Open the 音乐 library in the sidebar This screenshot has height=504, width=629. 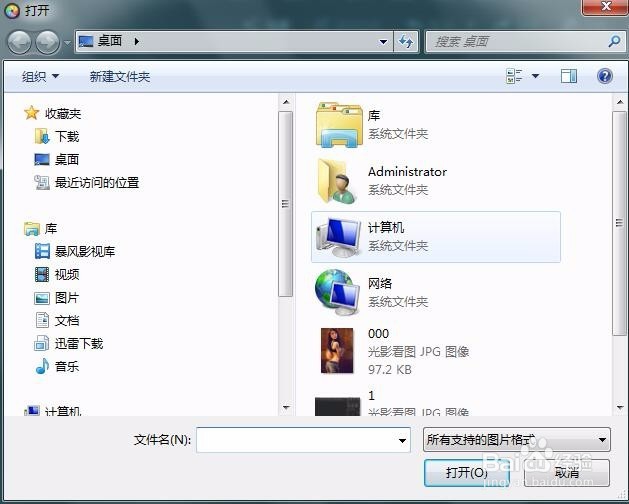(67, 366)
